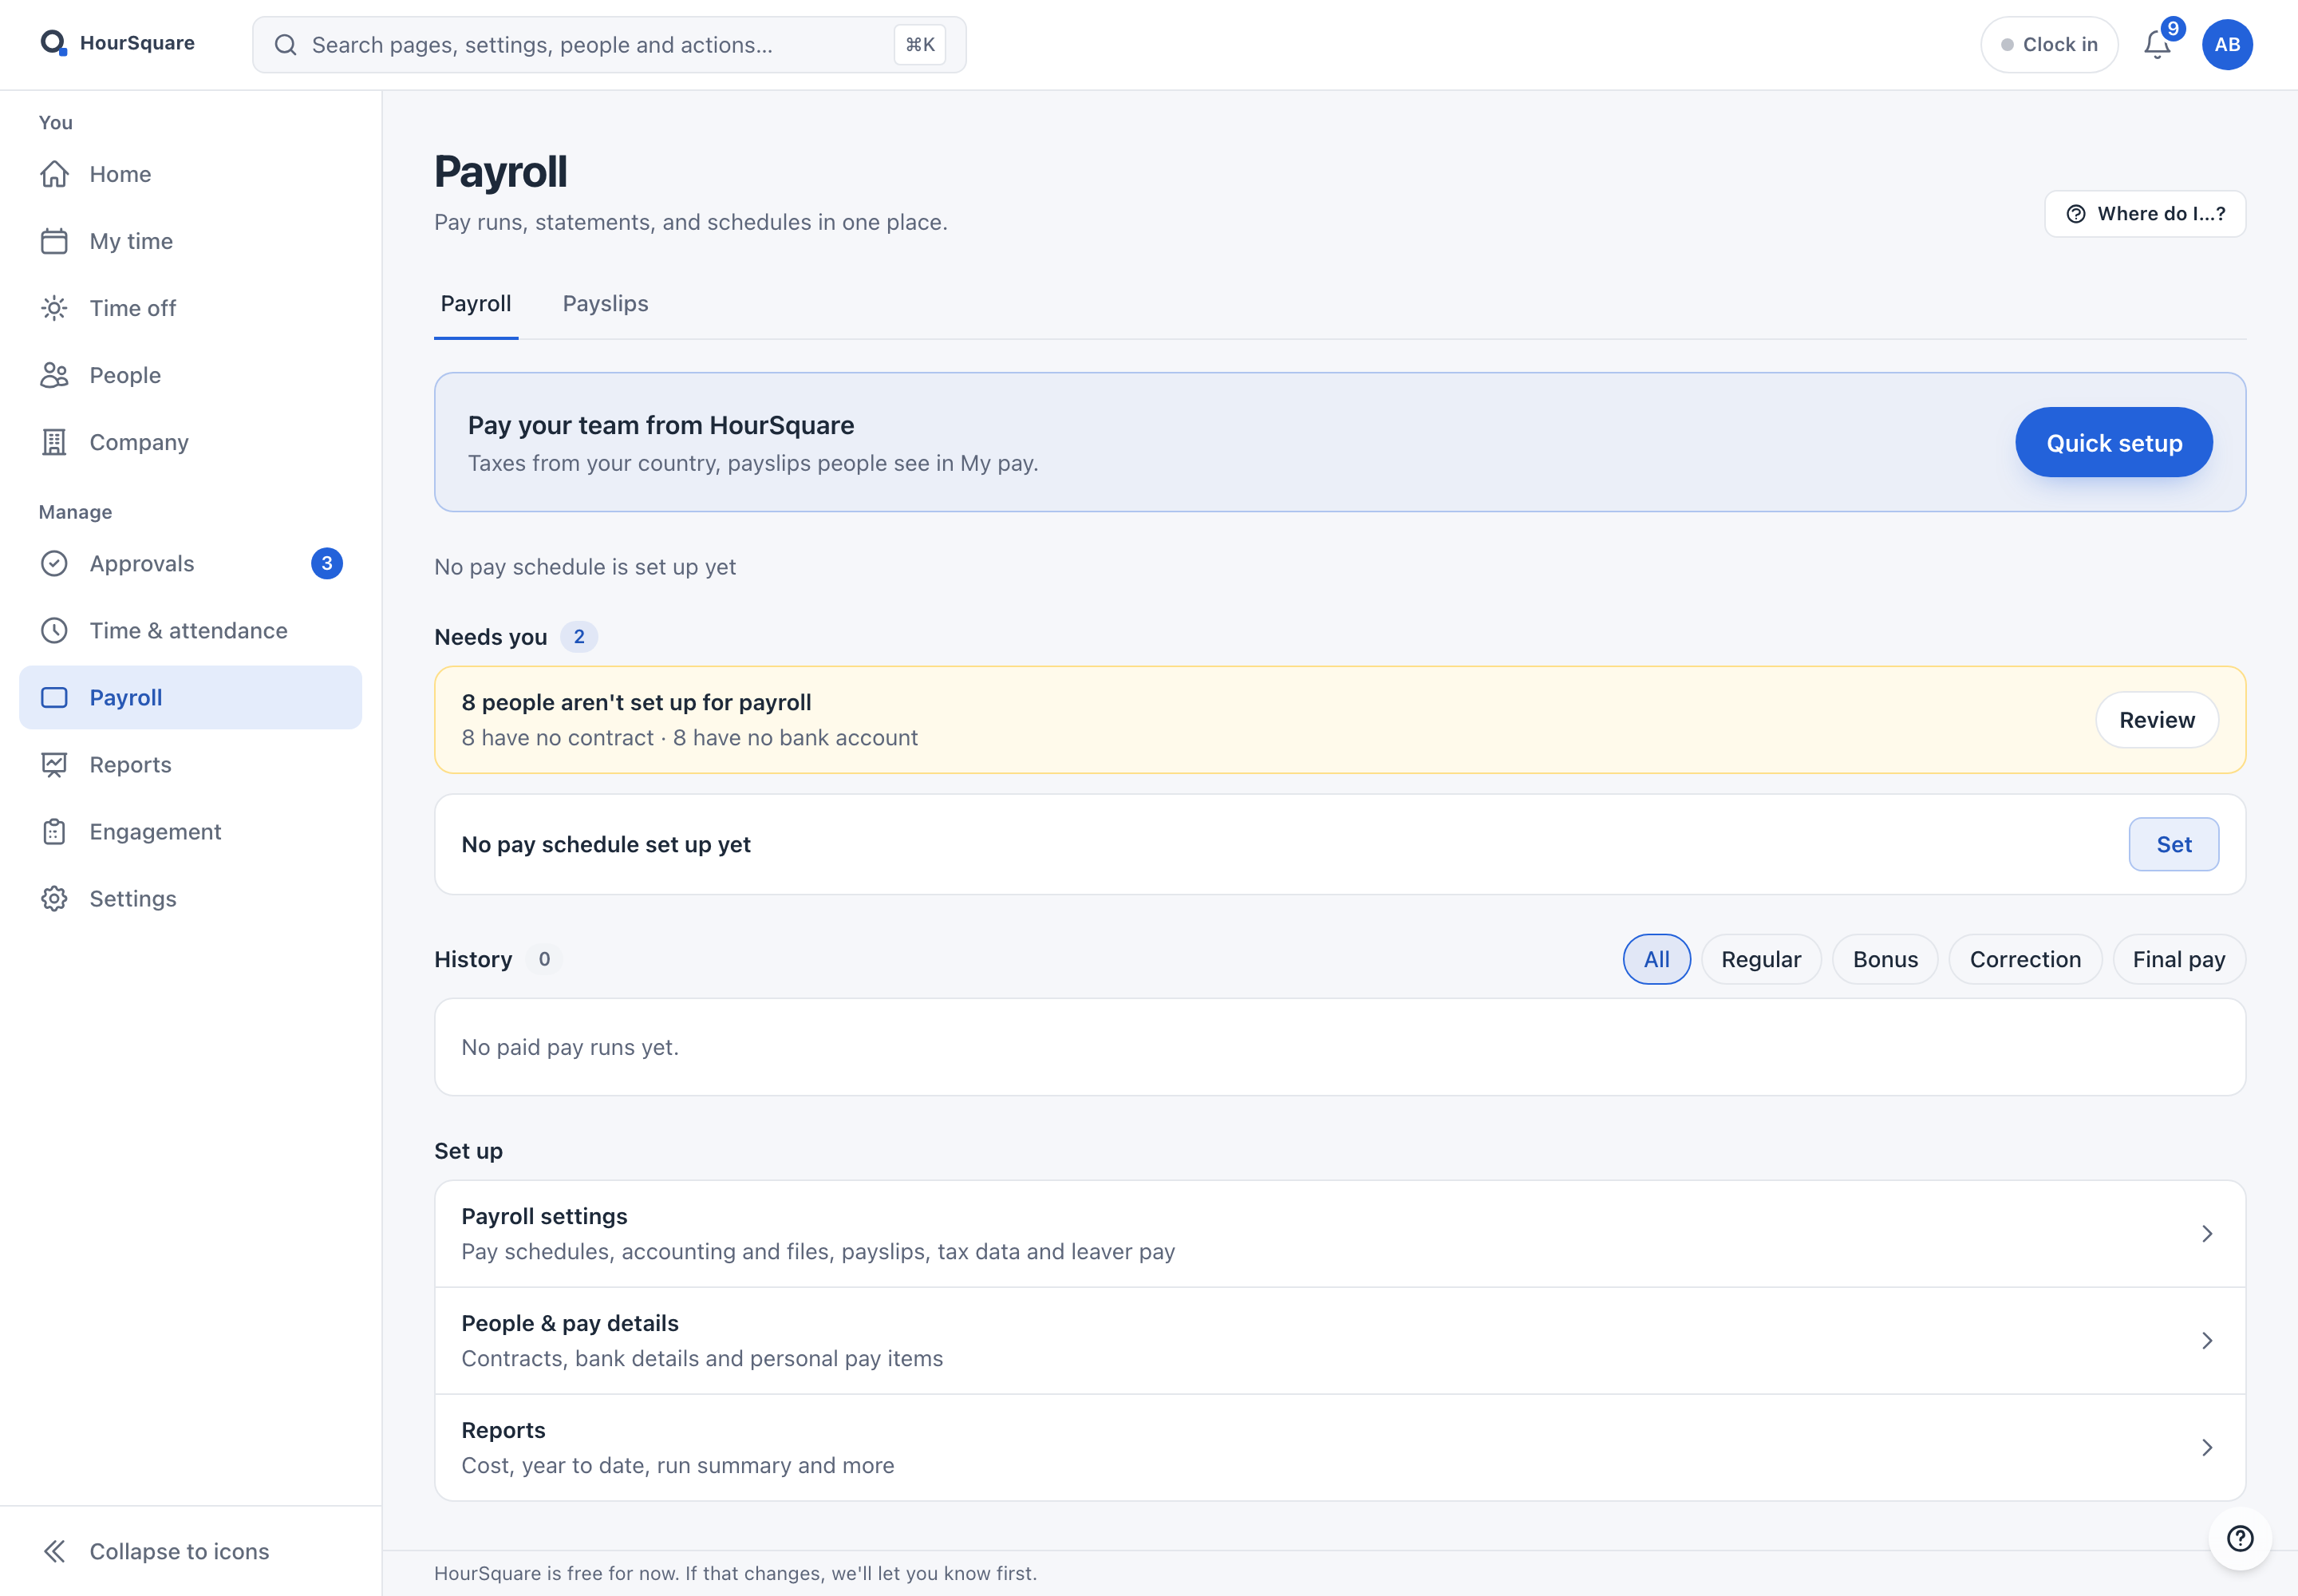Open My time calendar icon
The width and height of the screenshot is (2298, 1596).
tap(54, 241)
